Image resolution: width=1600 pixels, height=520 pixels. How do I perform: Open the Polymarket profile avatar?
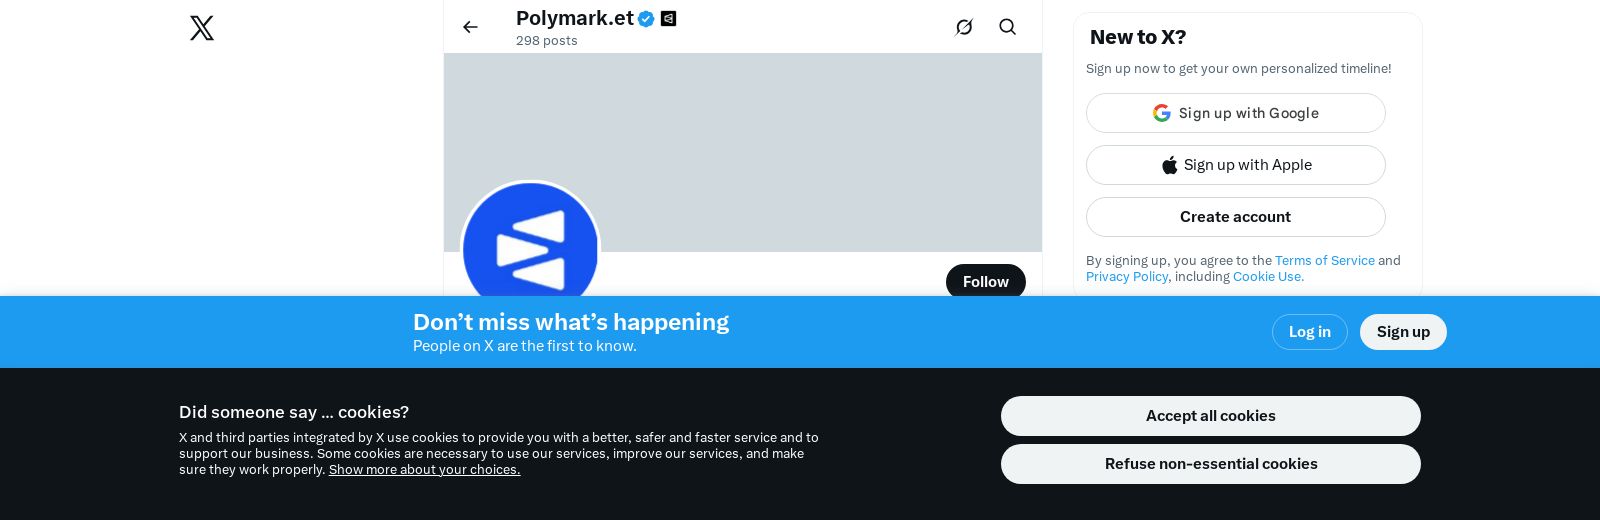(530, 245)
